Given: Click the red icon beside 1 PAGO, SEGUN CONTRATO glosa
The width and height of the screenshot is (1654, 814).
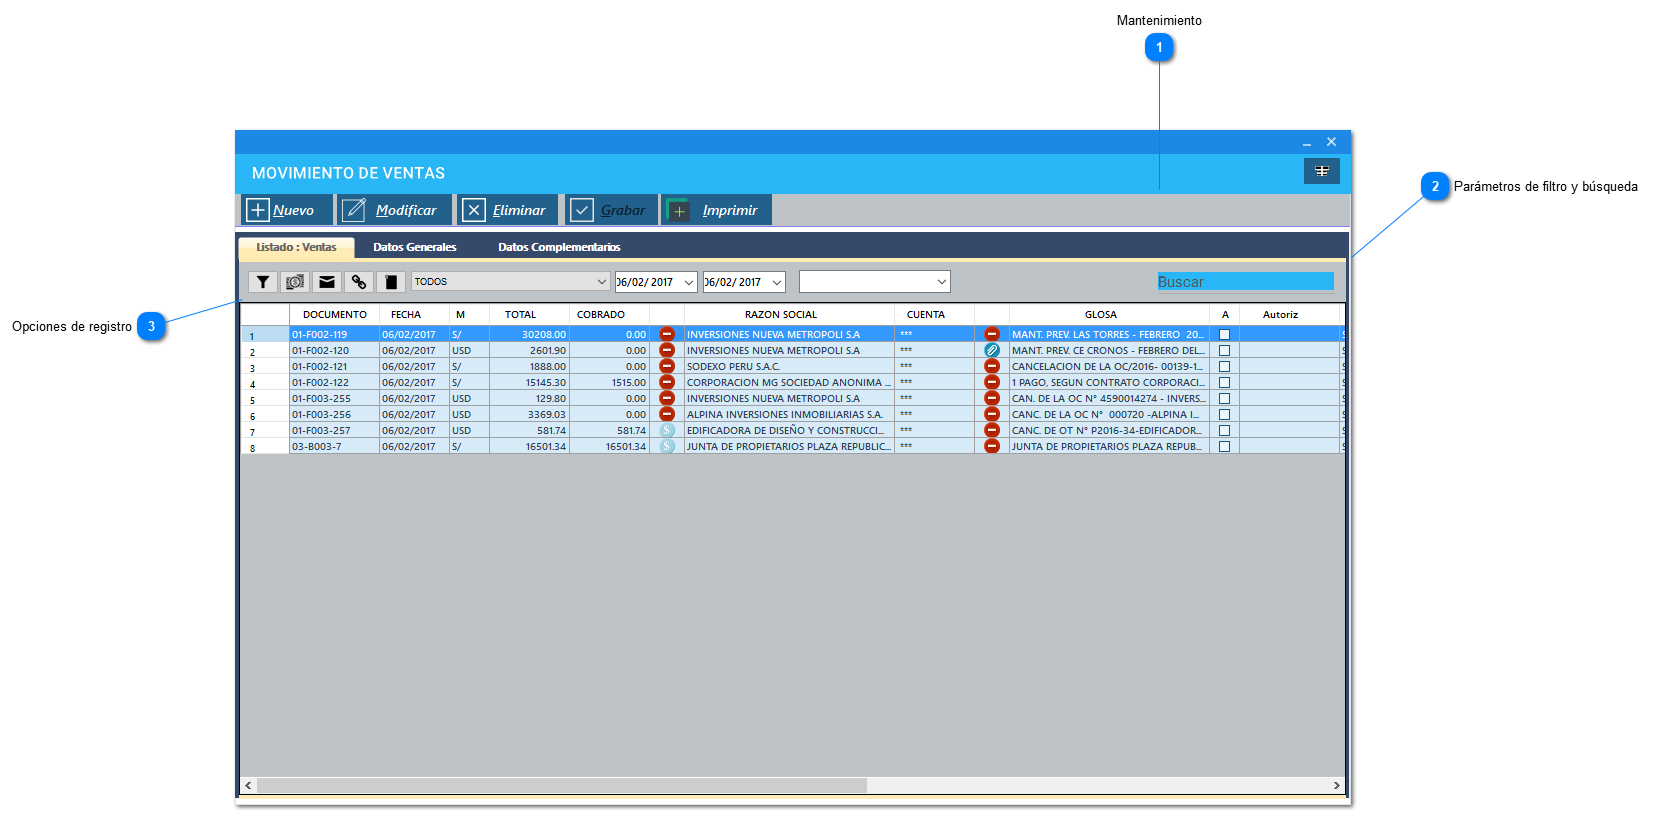Looking at the screenshot, I should (x=992, y=382).
